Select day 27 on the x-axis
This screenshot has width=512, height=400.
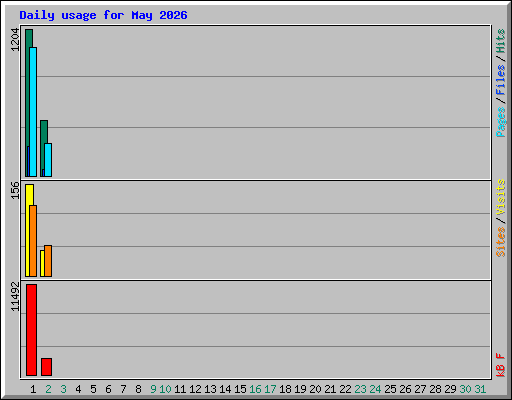420,389
